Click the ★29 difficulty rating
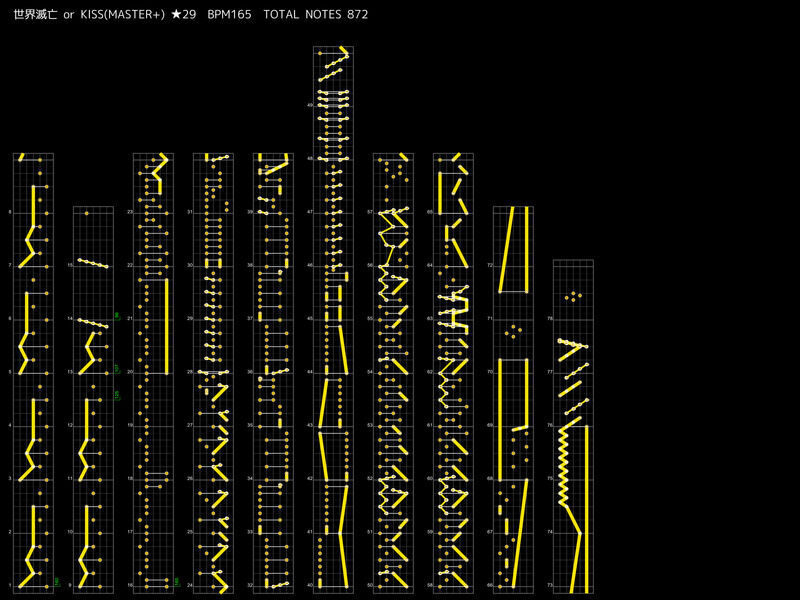The width and height of the screenshot is (800, 600). [184, 15]
